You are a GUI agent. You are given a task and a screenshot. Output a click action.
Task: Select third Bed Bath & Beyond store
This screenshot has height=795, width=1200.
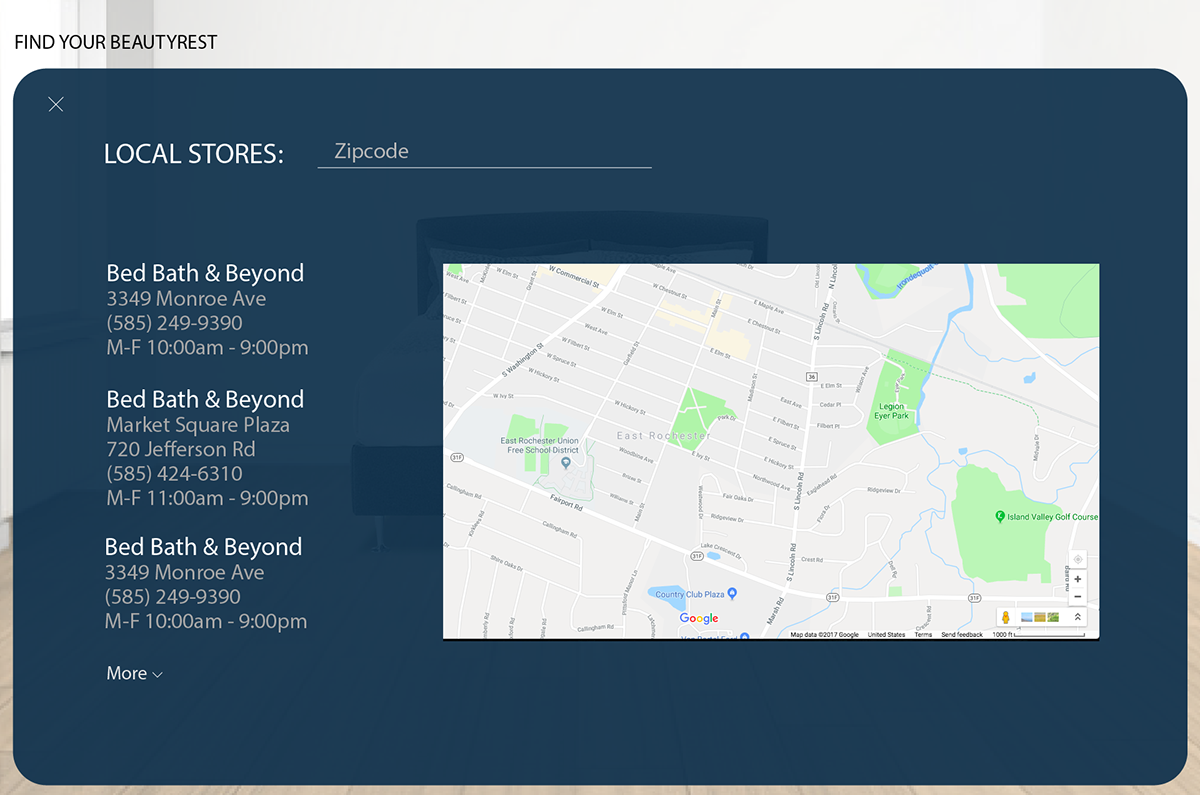tap(203, 547)
